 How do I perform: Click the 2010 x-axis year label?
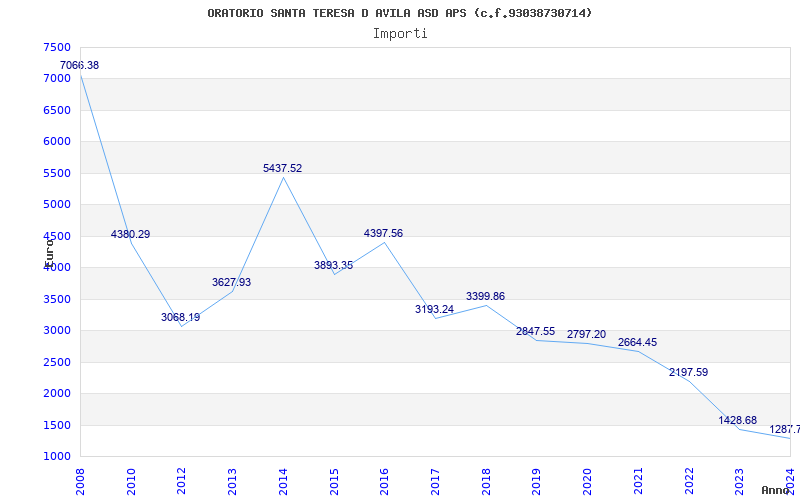131,481
